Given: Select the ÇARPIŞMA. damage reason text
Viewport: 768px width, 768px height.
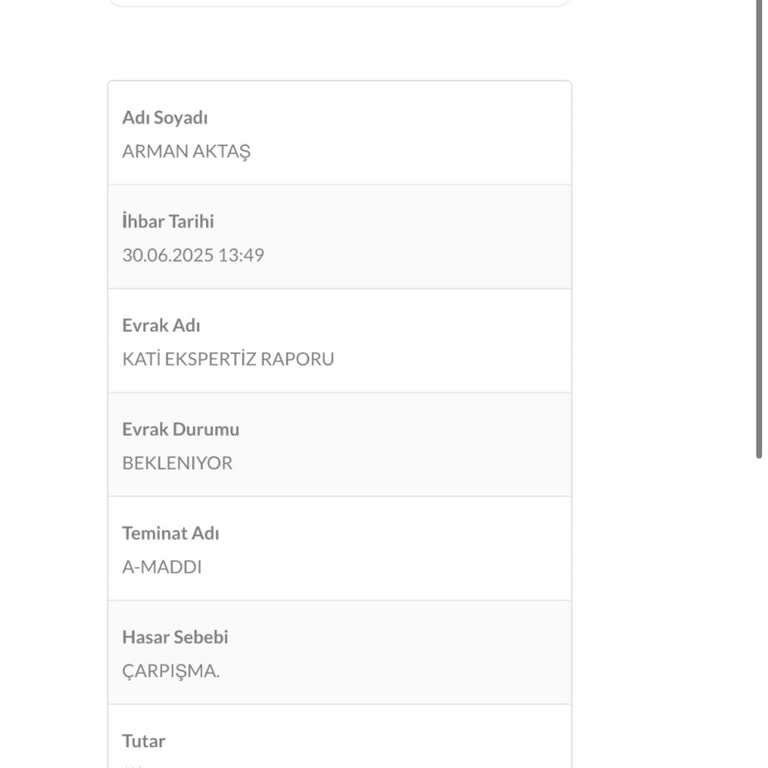Looking at the screenshot, I should [171, 671].
